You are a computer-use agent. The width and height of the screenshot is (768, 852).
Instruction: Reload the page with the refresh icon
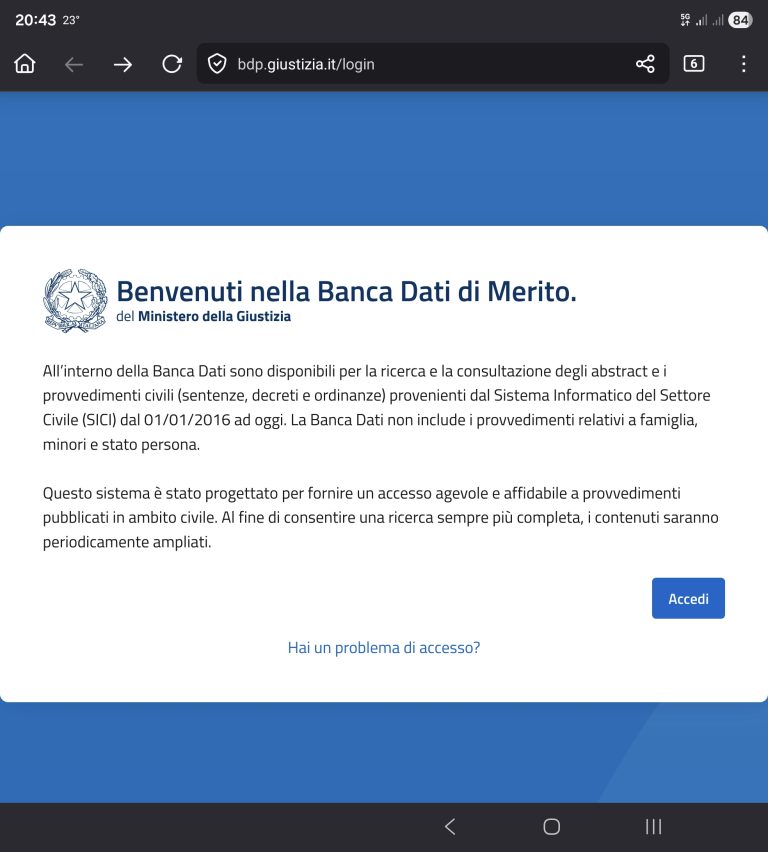[x=172, y=64]
